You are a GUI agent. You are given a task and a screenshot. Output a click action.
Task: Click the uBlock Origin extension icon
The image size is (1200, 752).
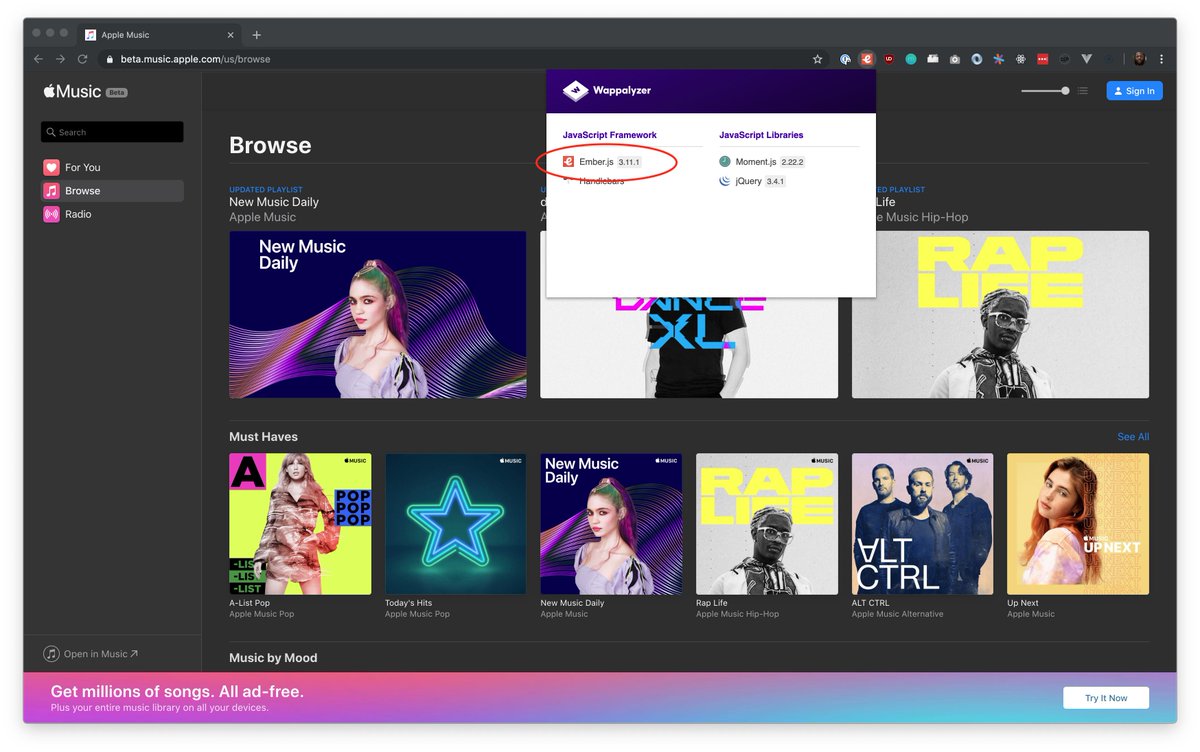888,59
